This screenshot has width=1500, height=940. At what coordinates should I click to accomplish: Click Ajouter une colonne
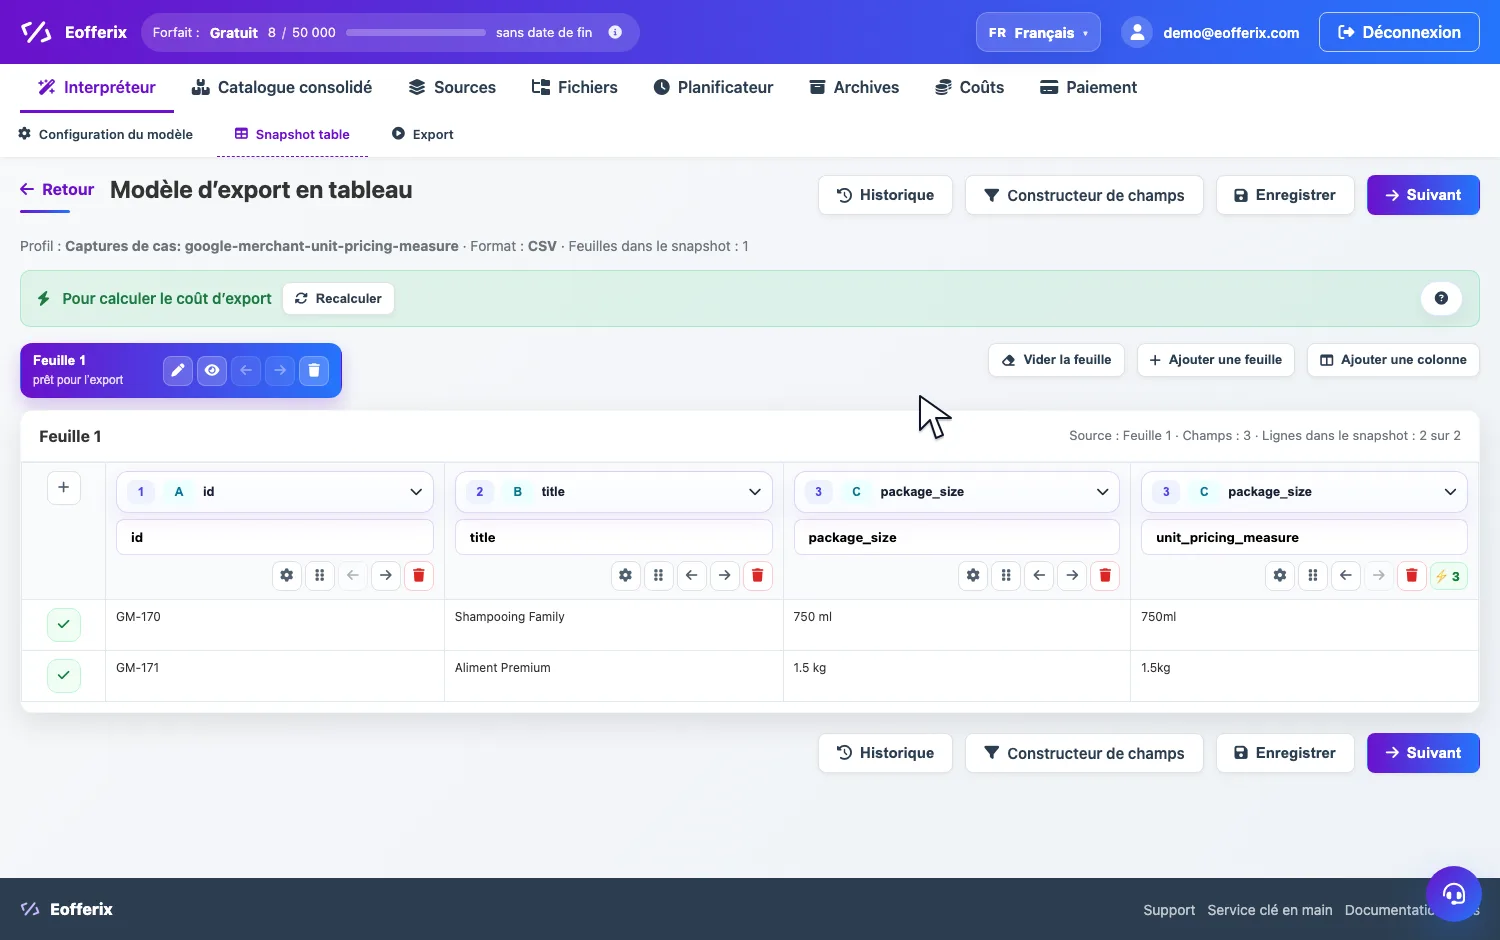[1393, 360]
